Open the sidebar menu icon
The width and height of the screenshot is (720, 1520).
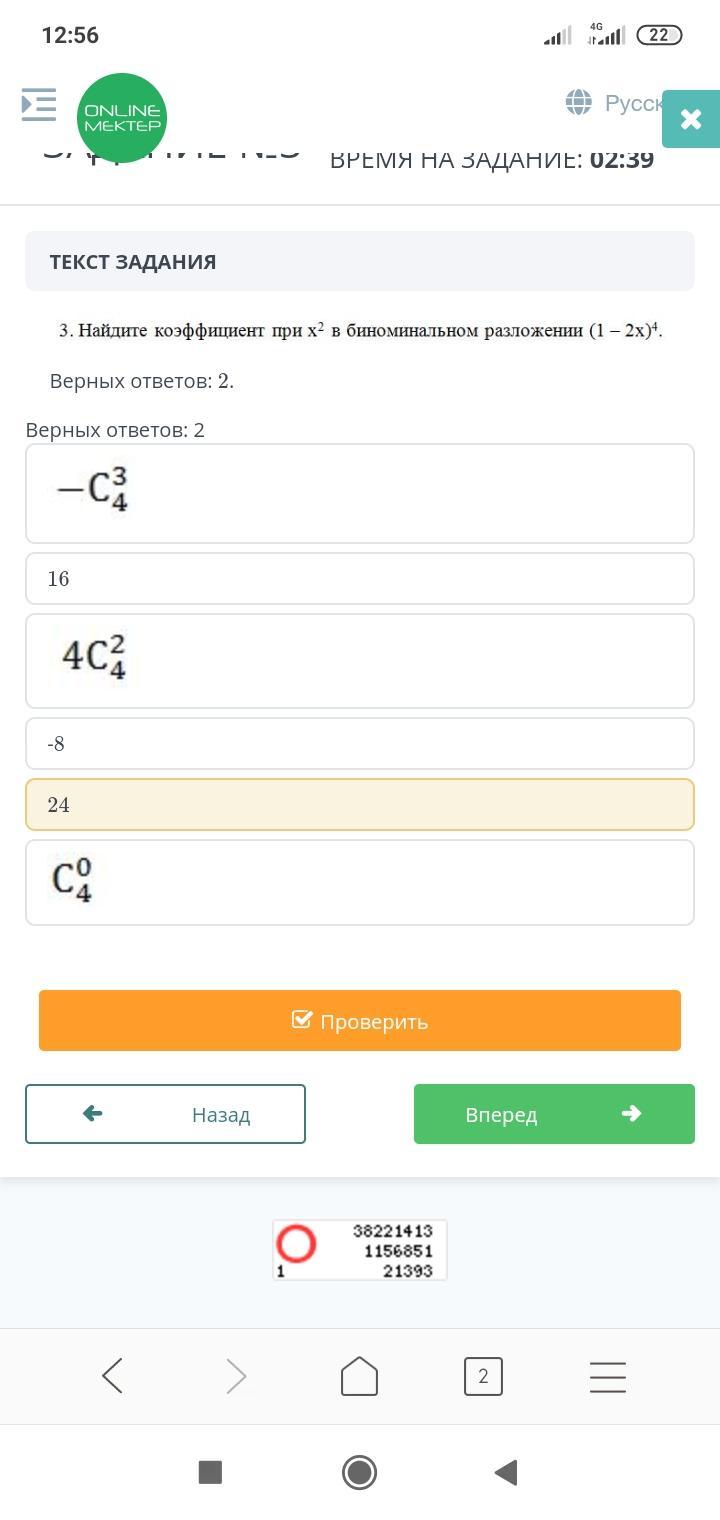click(x=39, y=104)
